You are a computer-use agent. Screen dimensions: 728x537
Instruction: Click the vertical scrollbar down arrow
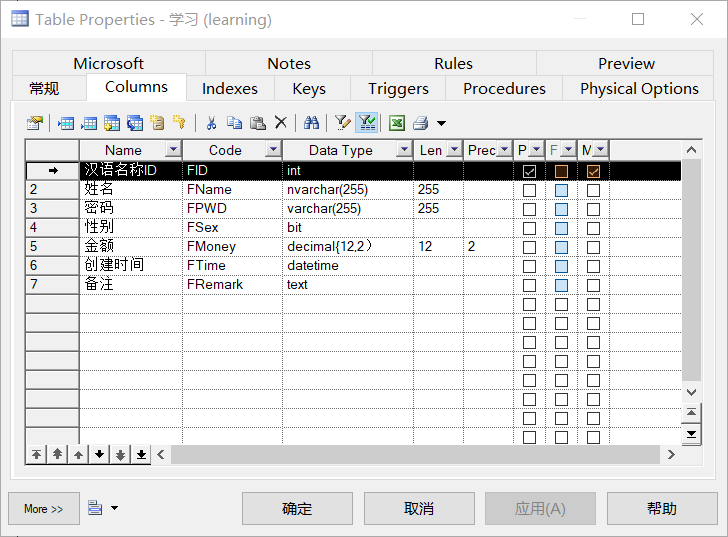coord(691,392)
